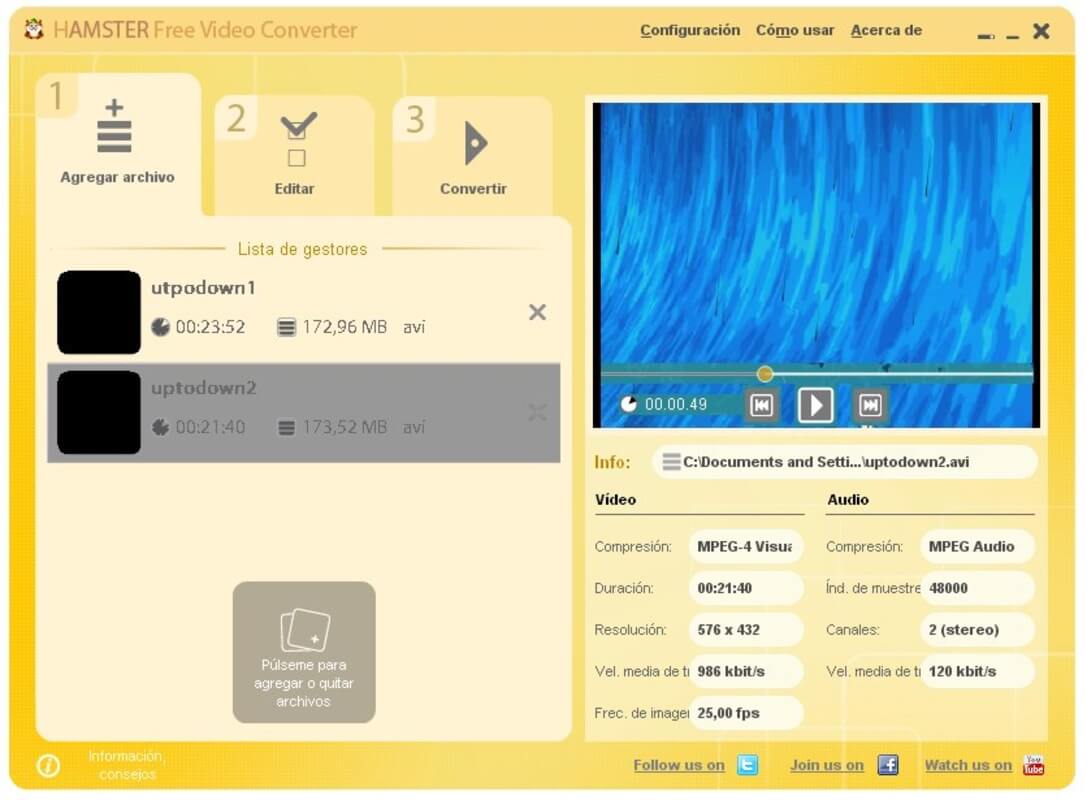Image resolution: width=1087 pixels, height=800 pixels.
Task: Click the Twitter icon
Action: pyautogui.click(x=747, y=765)
